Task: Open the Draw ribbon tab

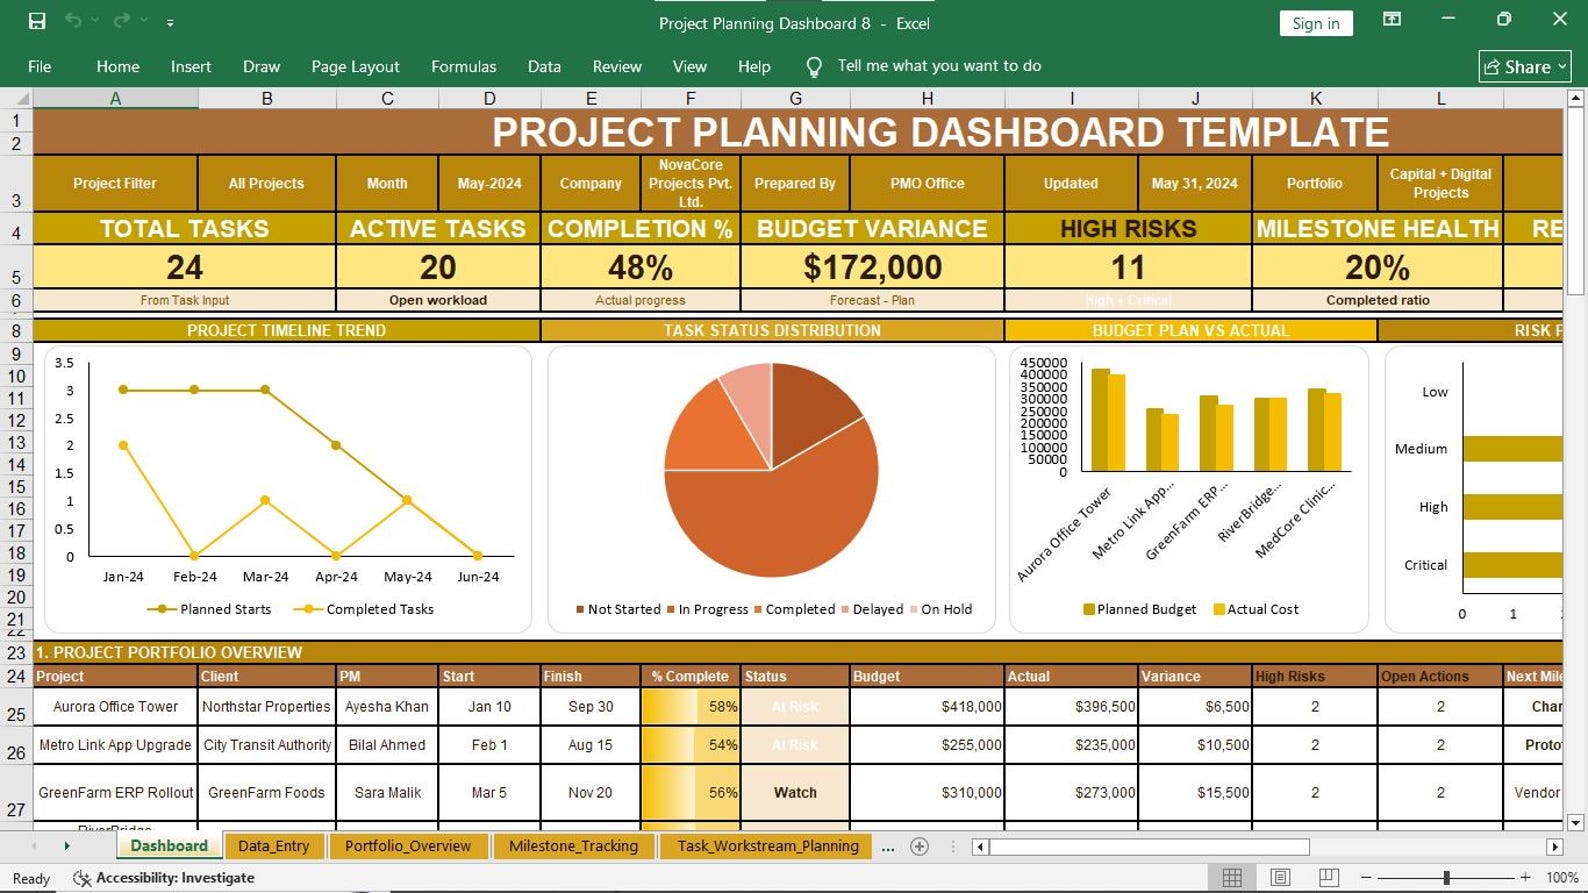Action: (x=261, y=66)
